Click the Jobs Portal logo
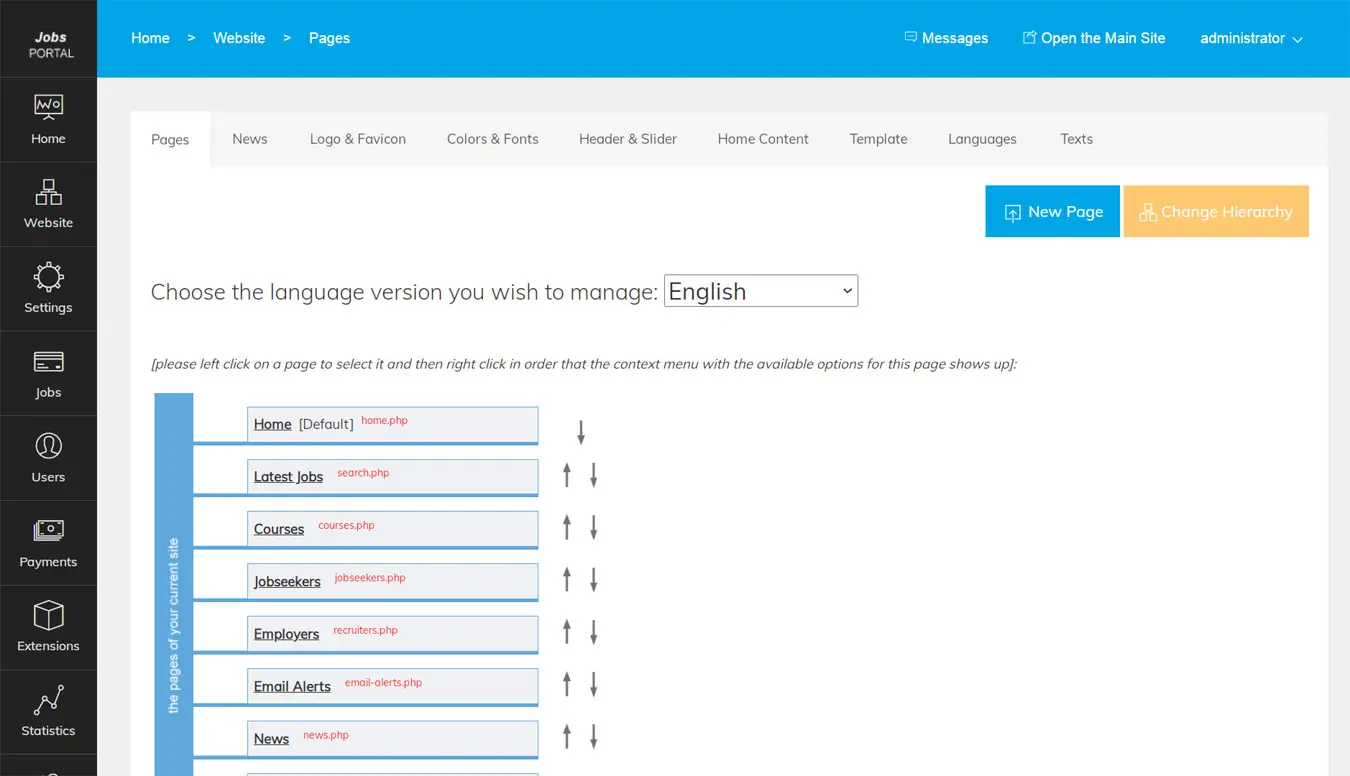1350x776 pixels. [50, 44]
